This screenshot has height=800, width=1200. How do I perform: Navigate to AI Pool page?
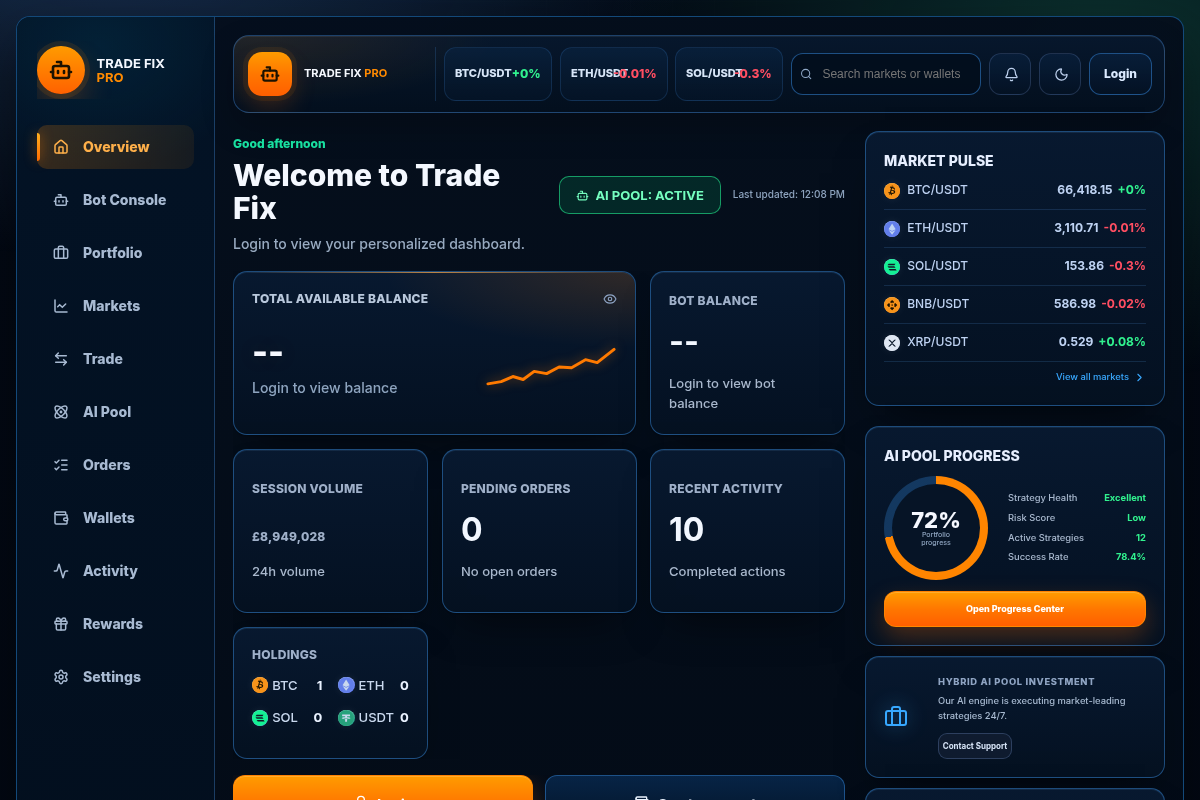tap(116, 412)
